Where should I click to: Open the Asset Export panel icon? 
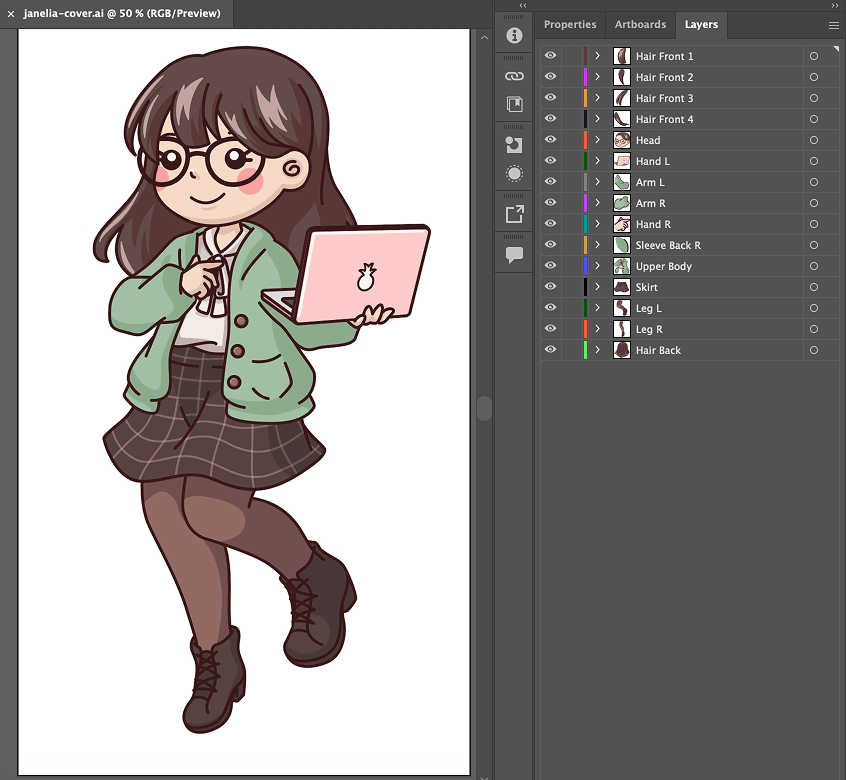pyautogui.click(x=515, y=214)
